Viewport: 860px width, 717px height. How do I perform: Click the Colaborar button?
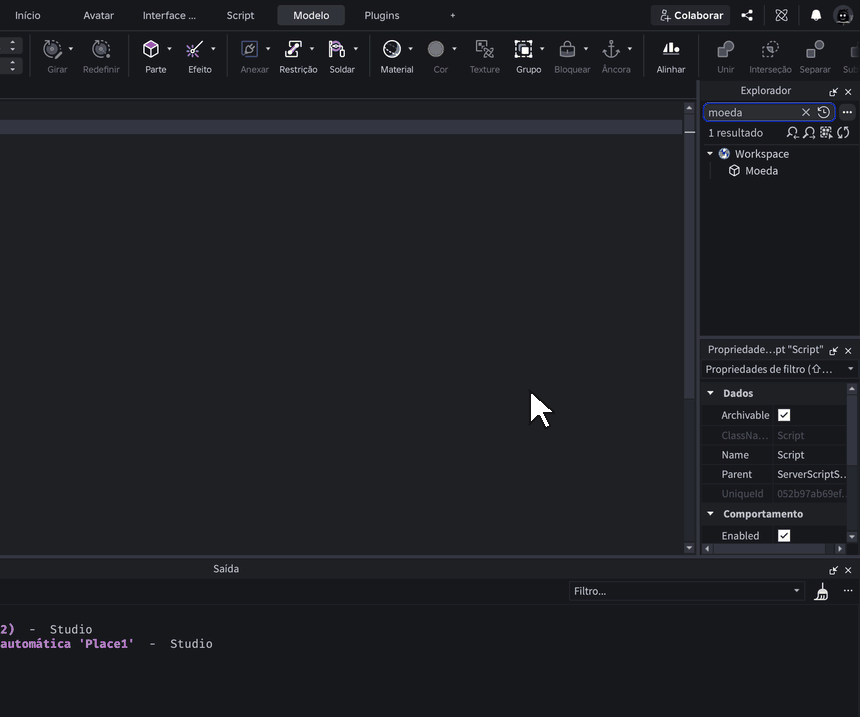[691, 15]
